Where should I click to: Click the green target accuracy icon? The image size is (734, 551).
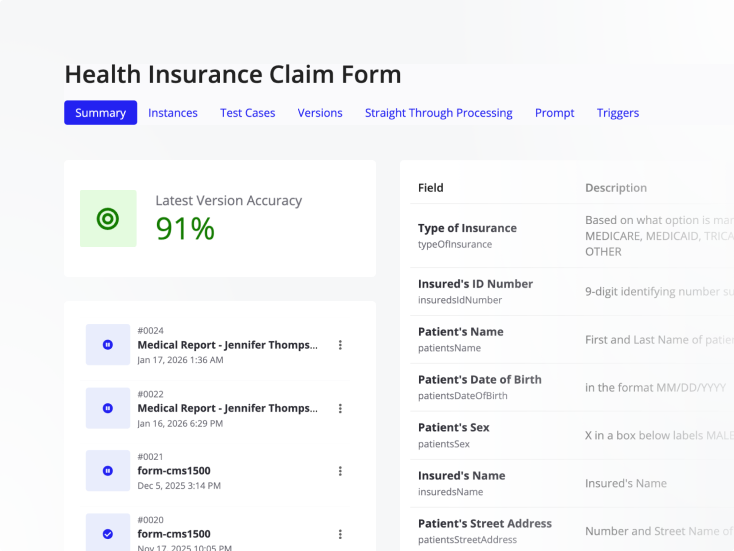click(x=108, y=219)
